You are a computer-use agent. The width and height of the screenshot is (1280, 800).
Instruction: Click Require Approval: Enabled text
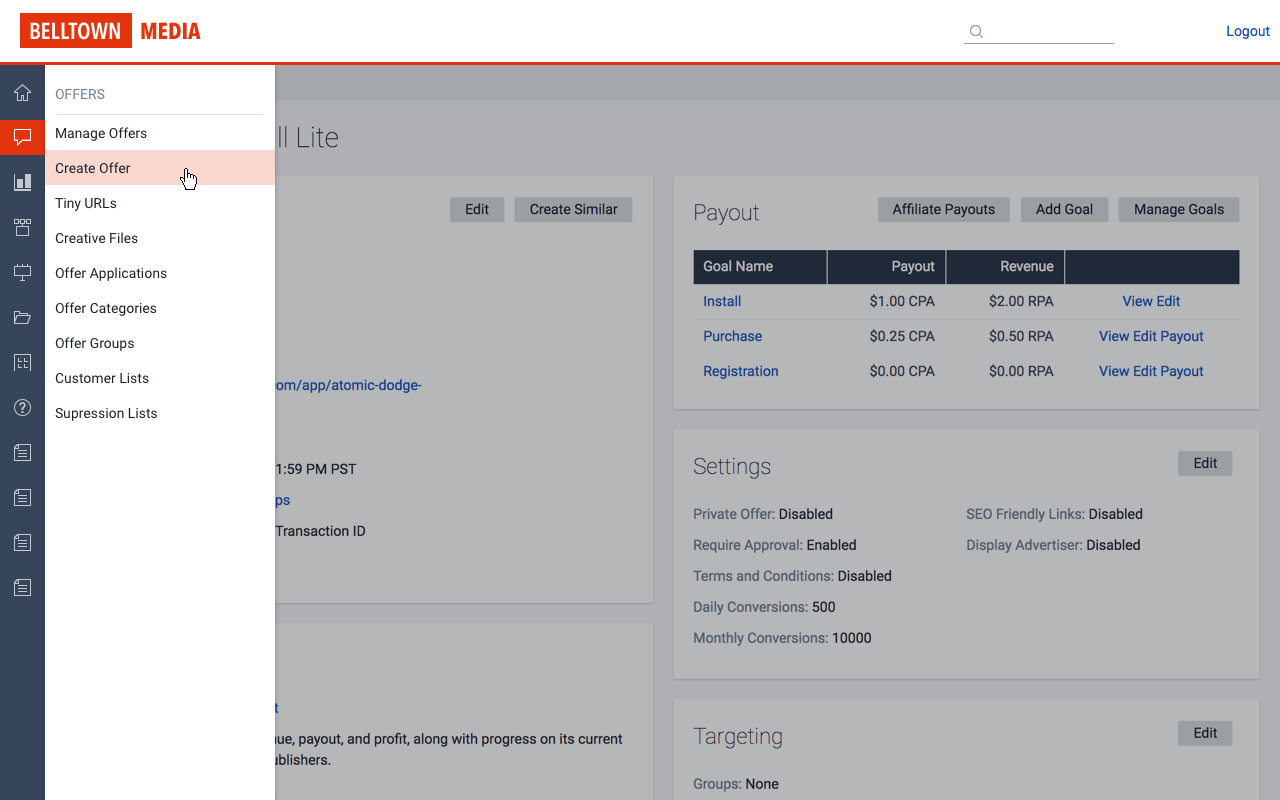(775, 545)
